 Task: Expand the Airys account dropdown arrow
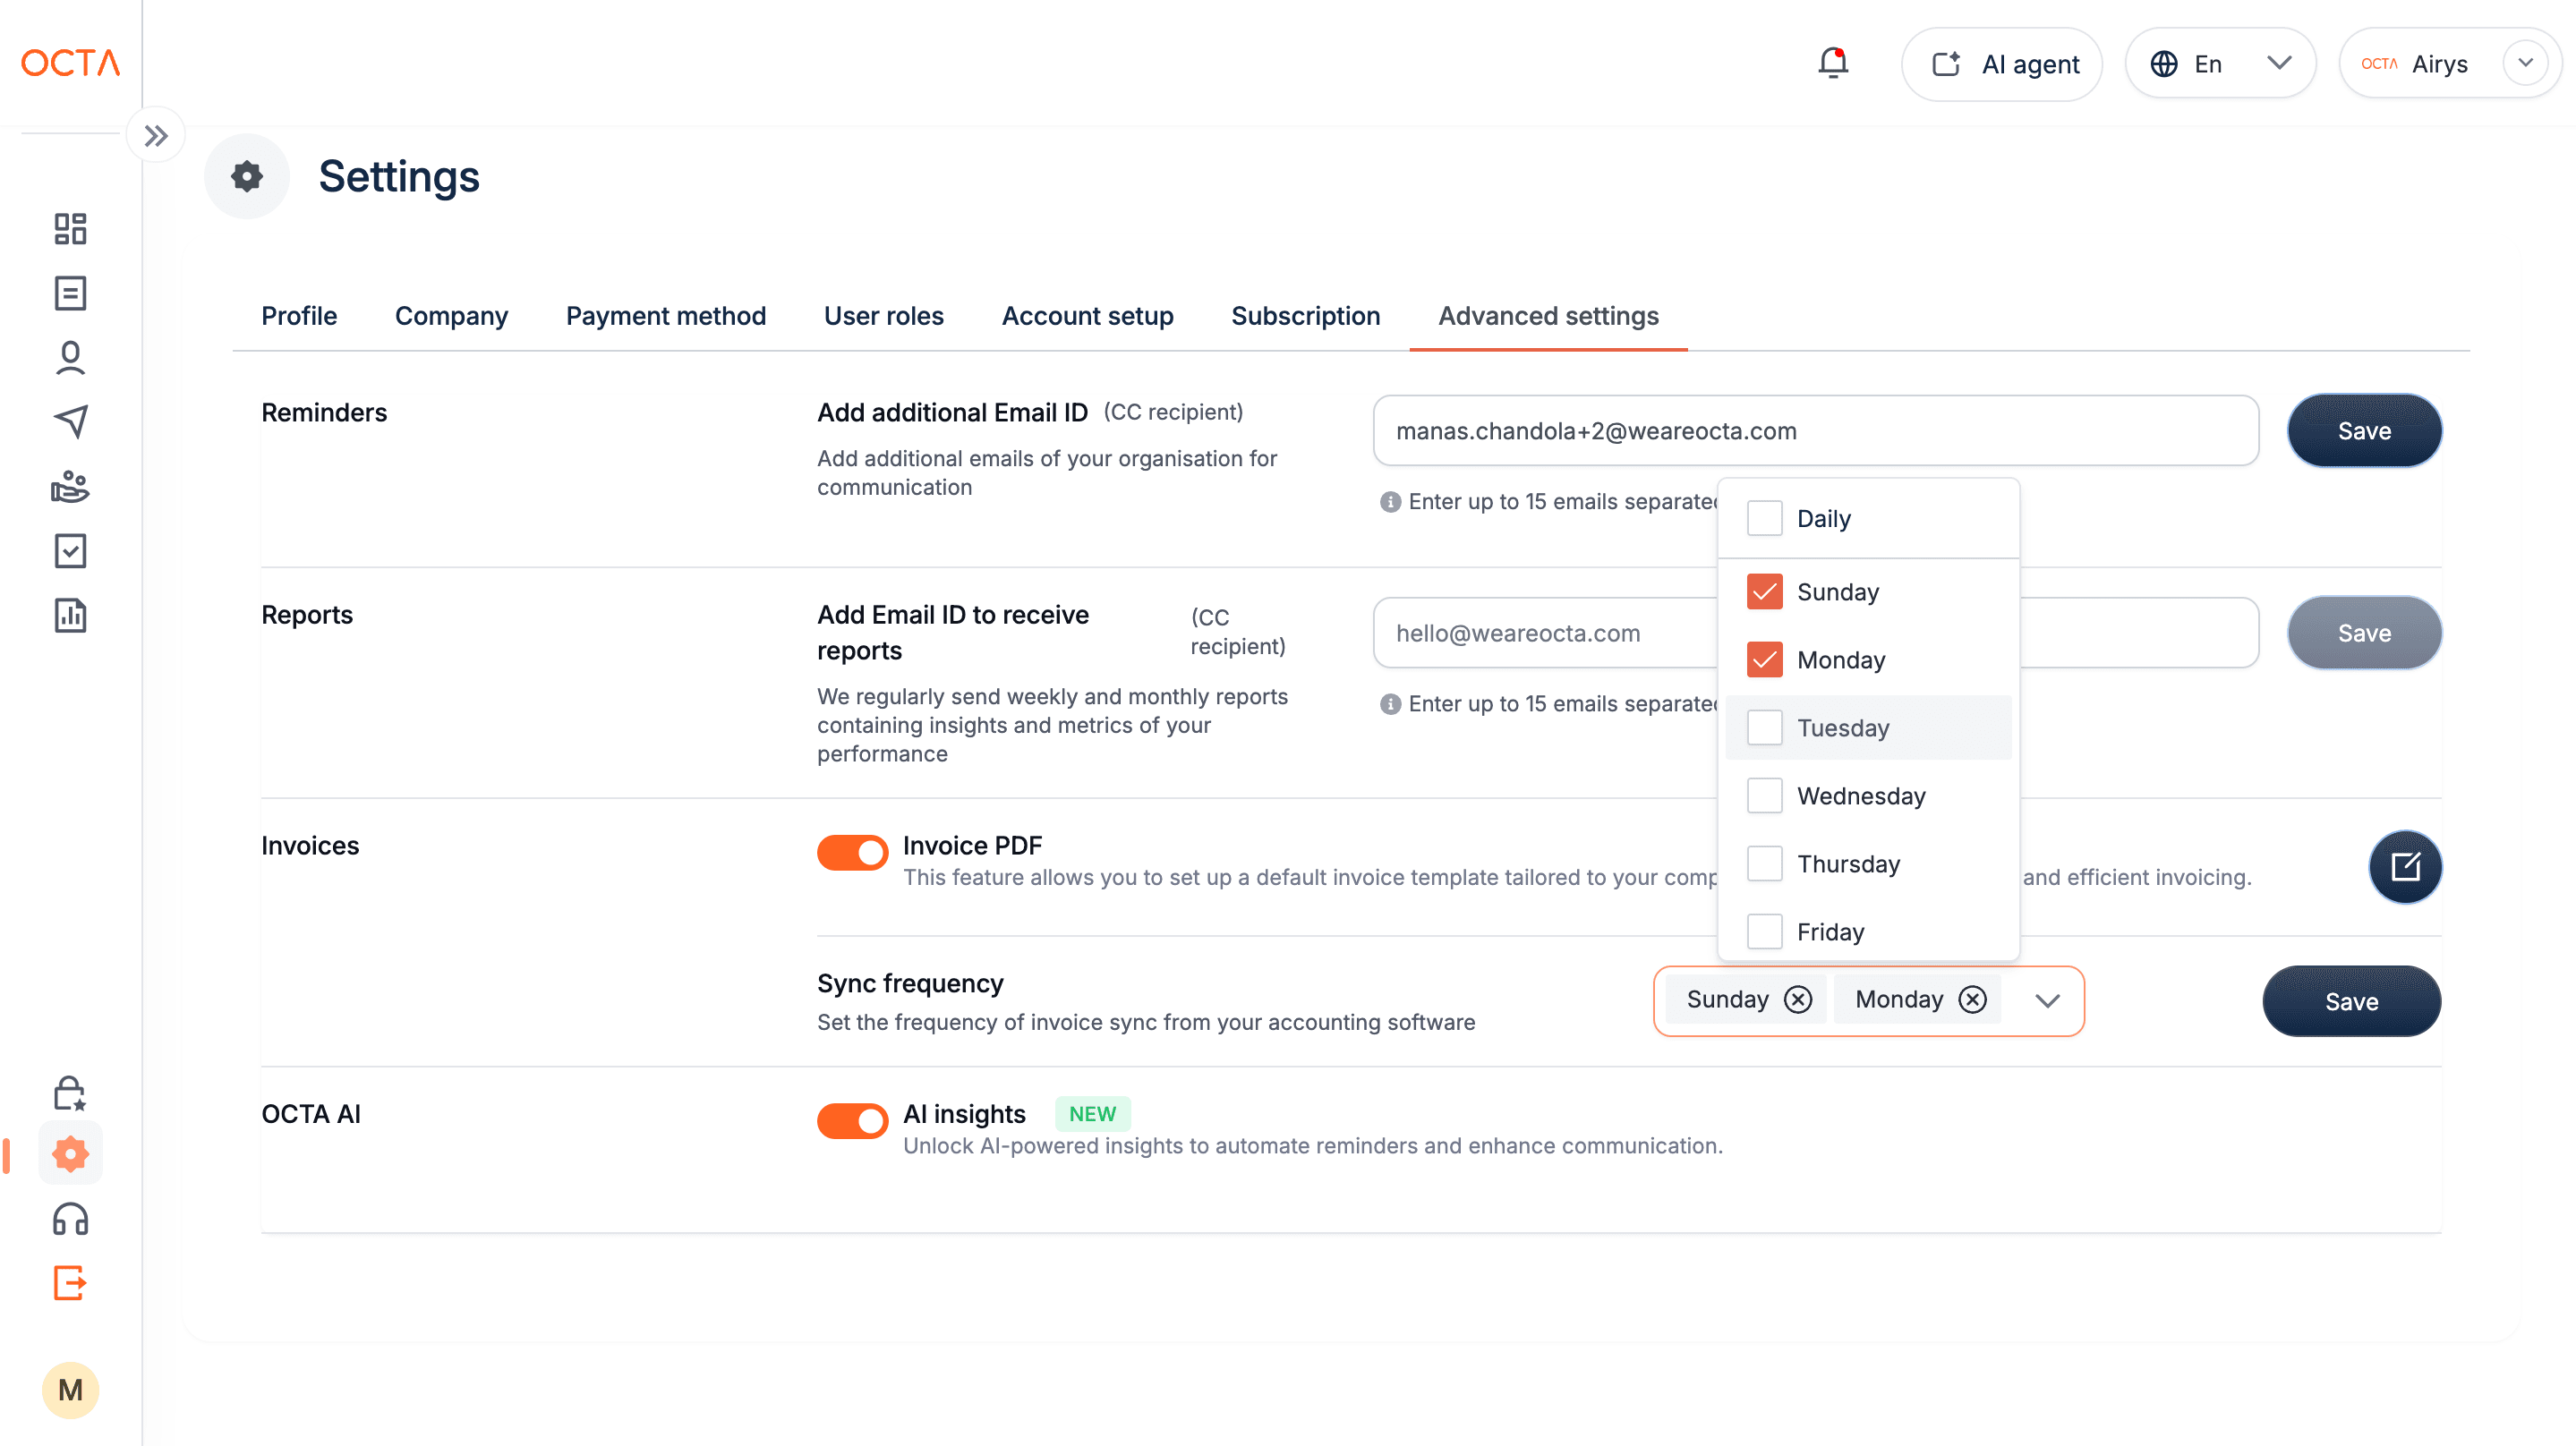(x=2525, y=63)
